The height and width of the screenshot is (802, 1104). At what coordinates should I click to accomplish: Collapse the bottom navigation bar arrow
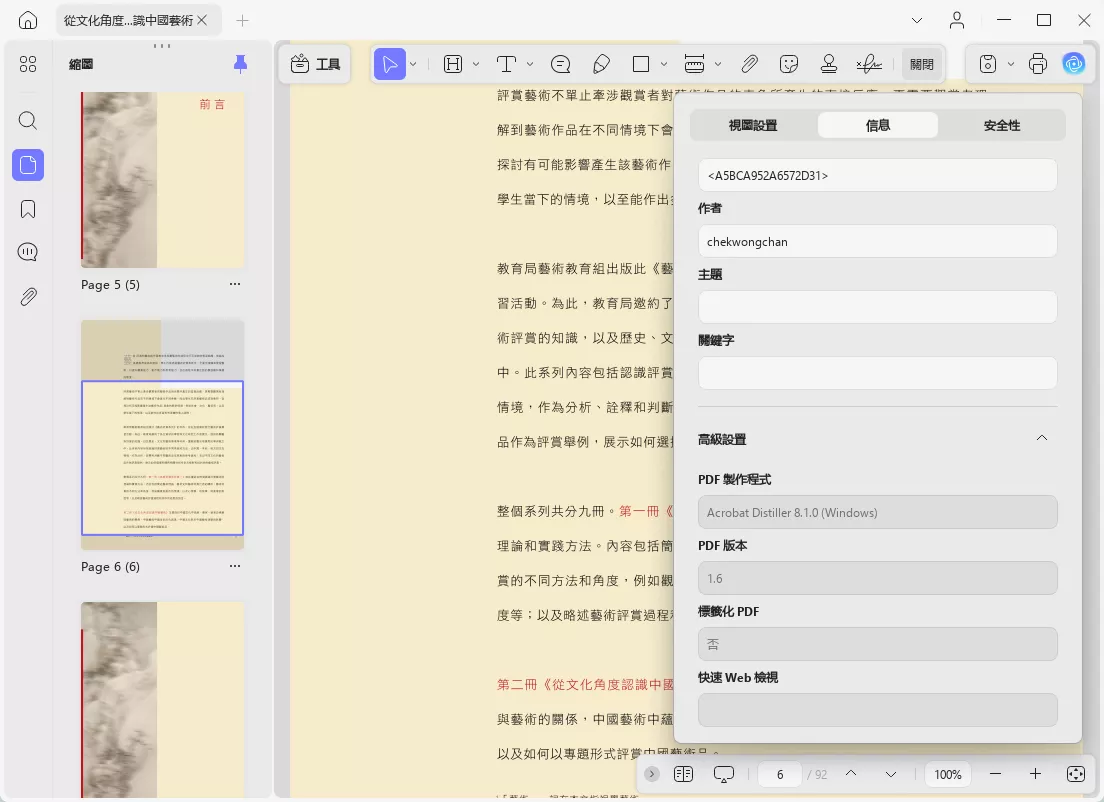(652, 774)
